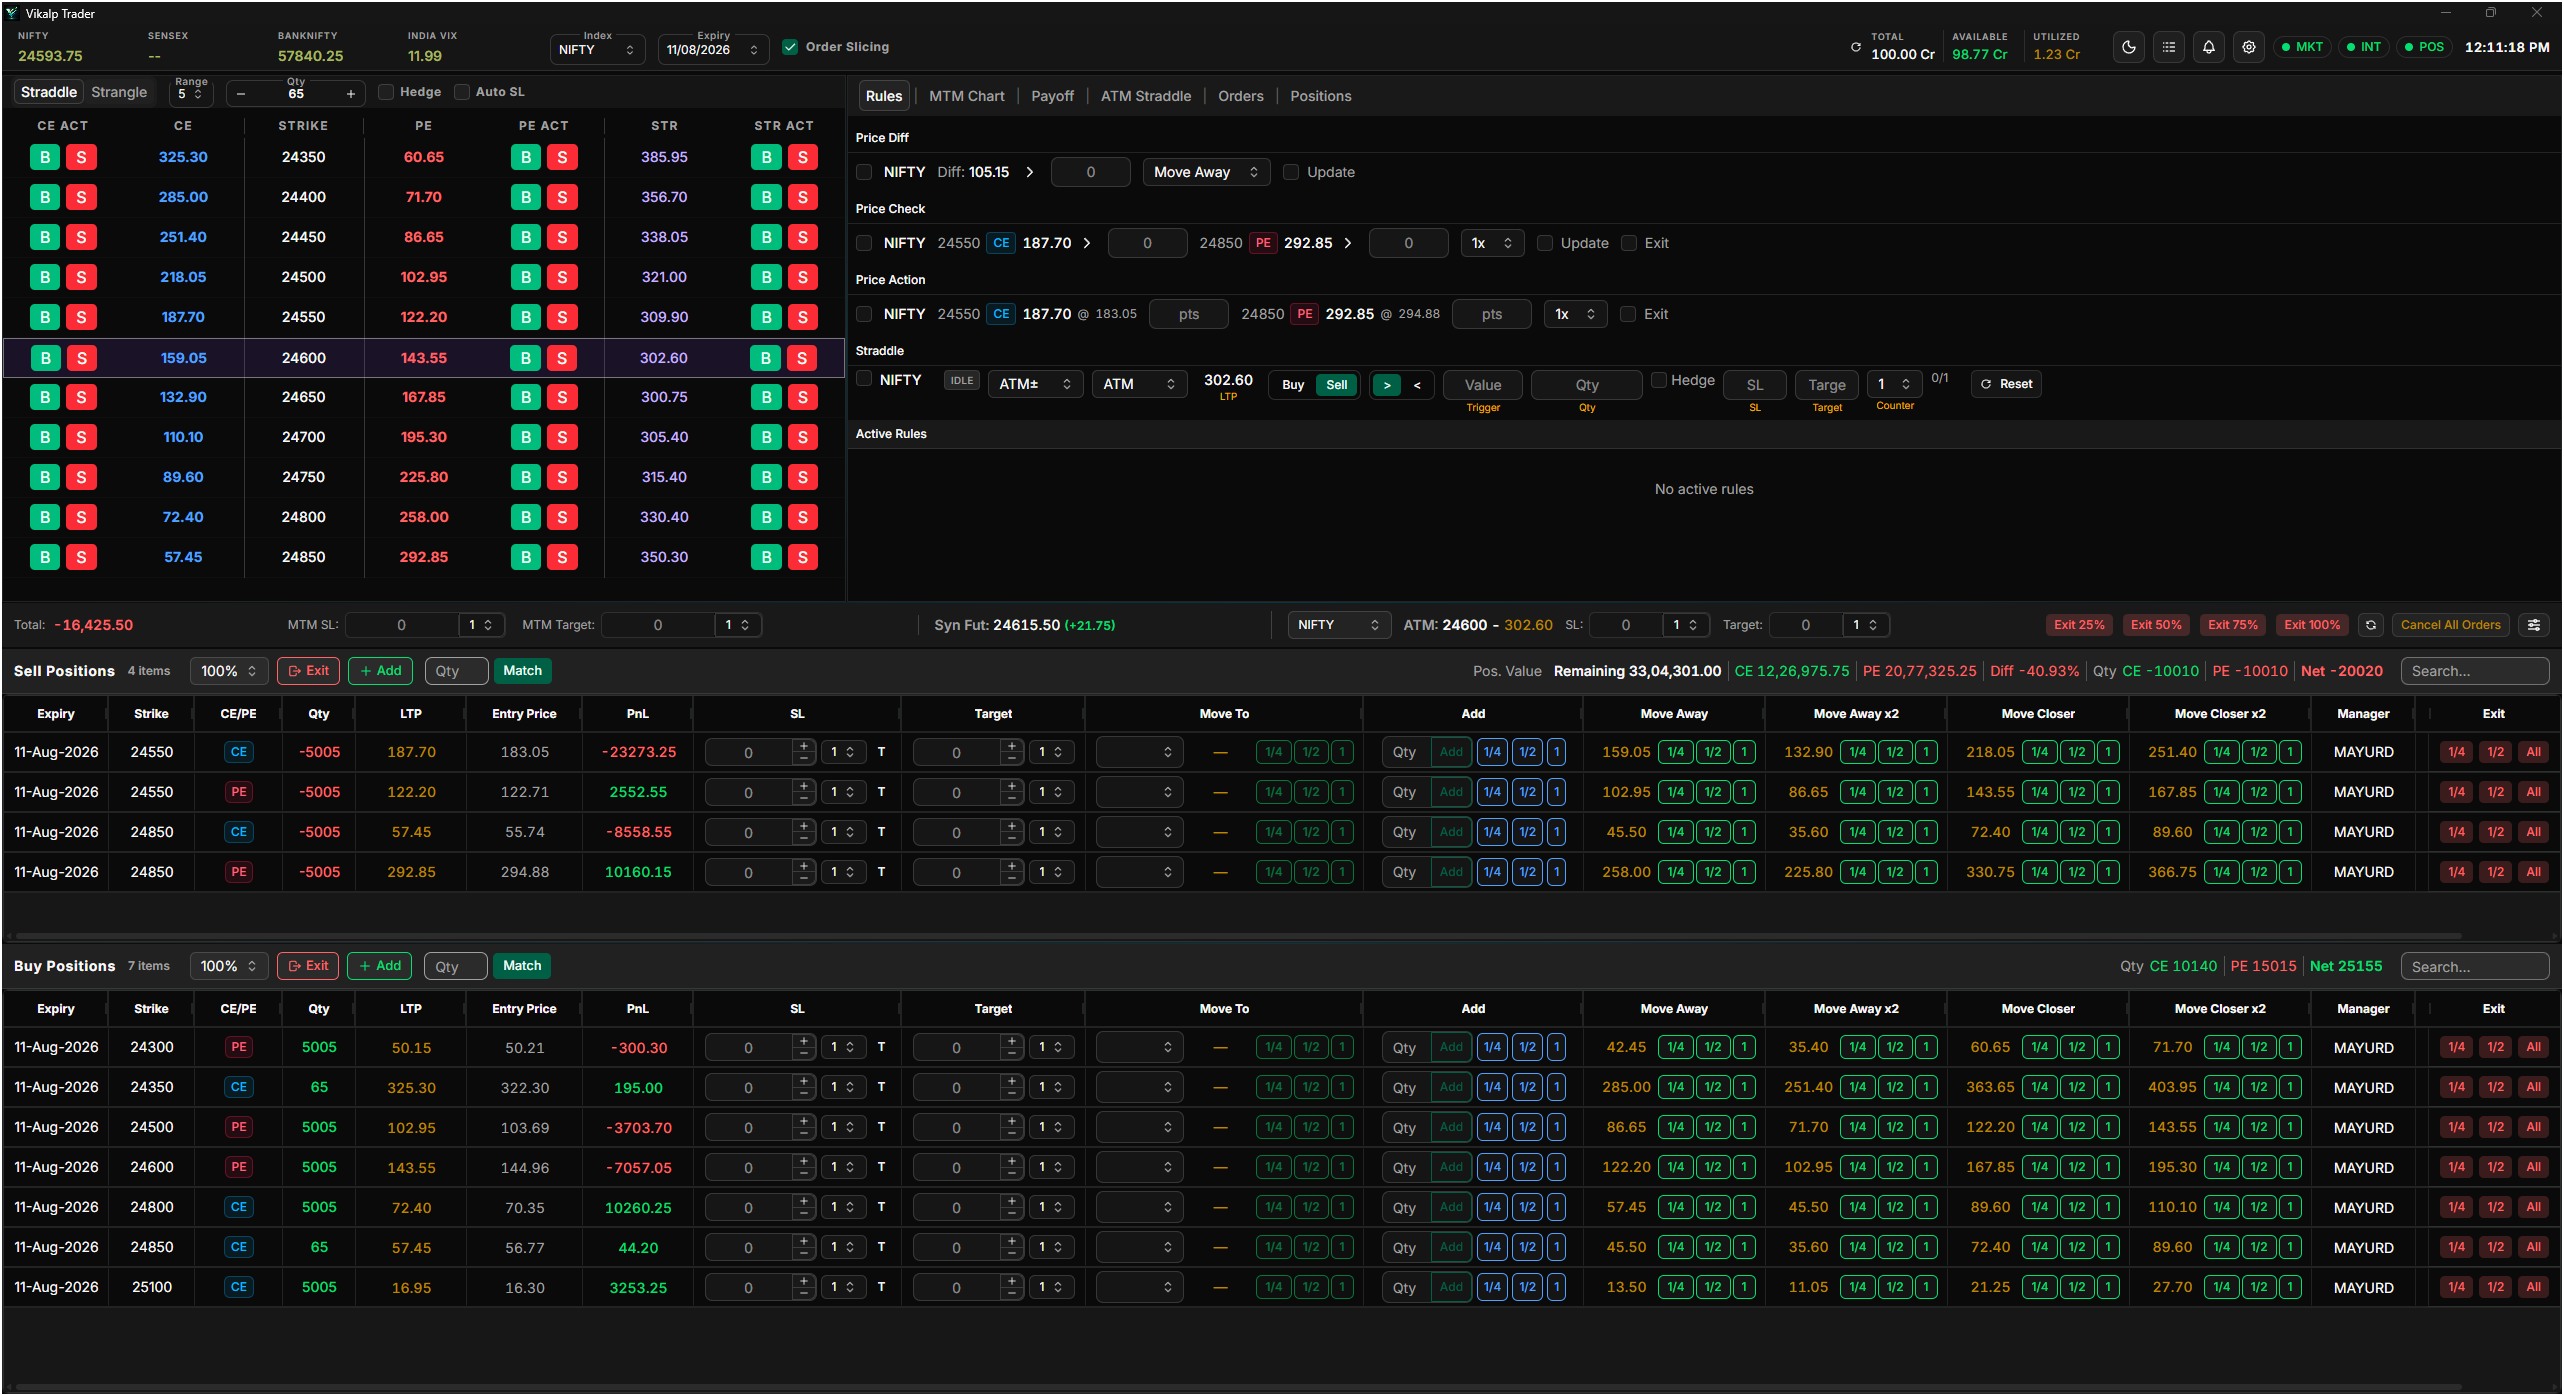The width and height of the screenshot is (2564, 1396).
Task: Click MKT connection status indicator
Action: pos(2303,47)
